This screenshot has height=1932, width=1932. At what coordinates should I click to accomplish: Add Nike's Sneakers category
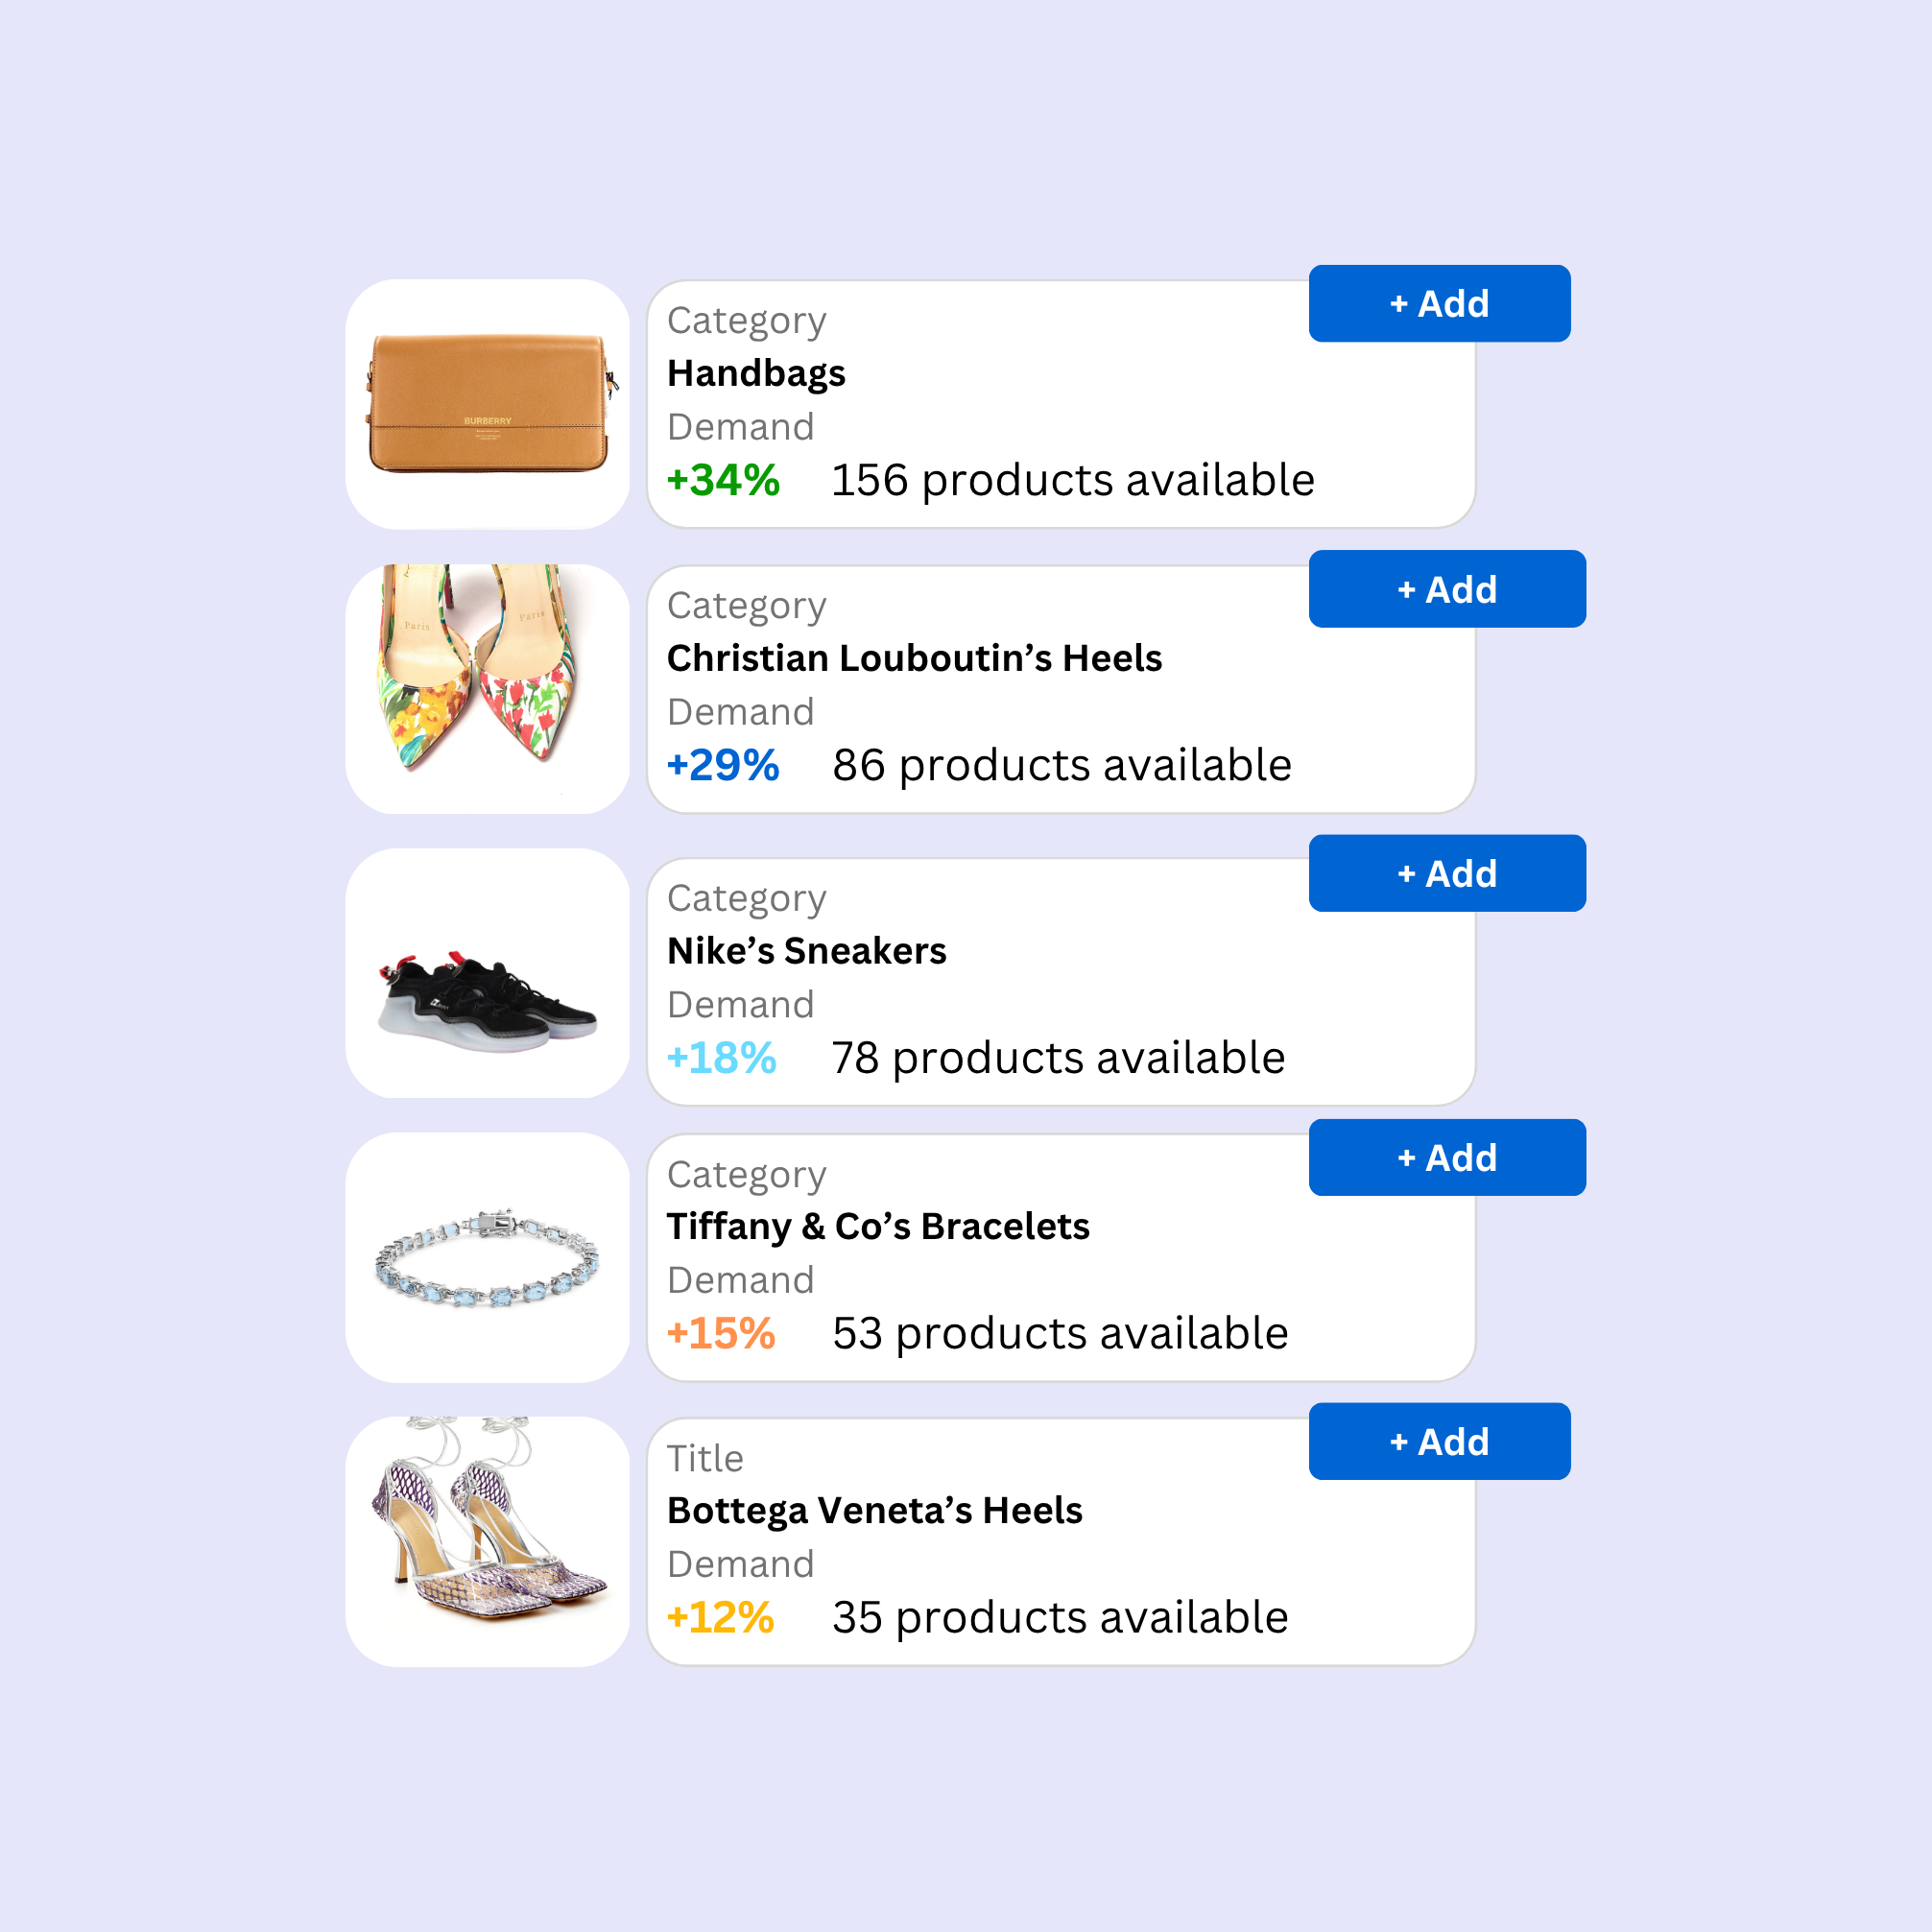[x=1447, y=873]
